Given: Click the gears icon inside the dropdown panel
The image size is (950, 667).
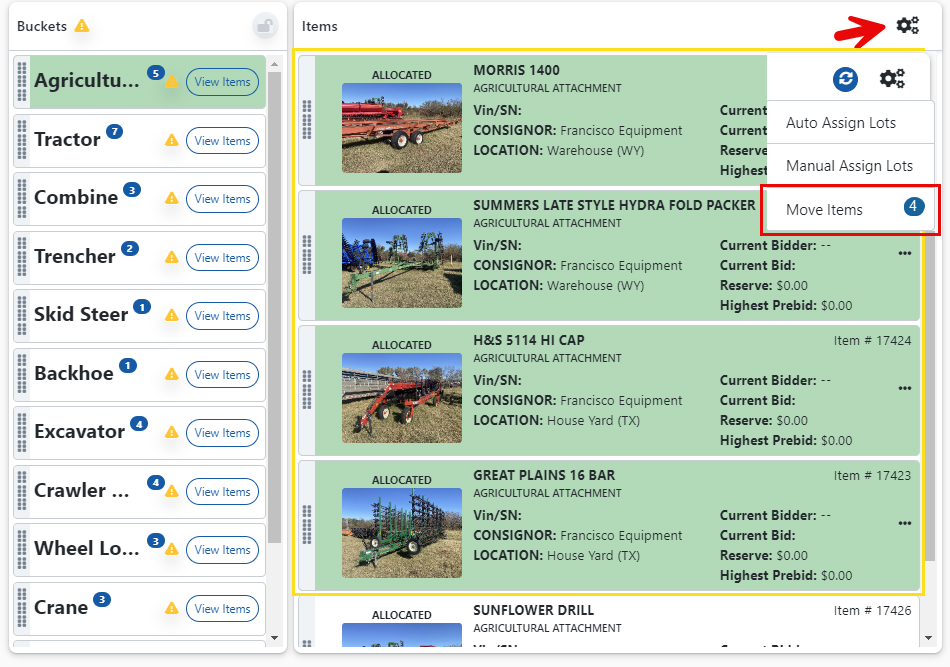Looking at the screenshot, I should pyautogui.click(x=892, y=79).
